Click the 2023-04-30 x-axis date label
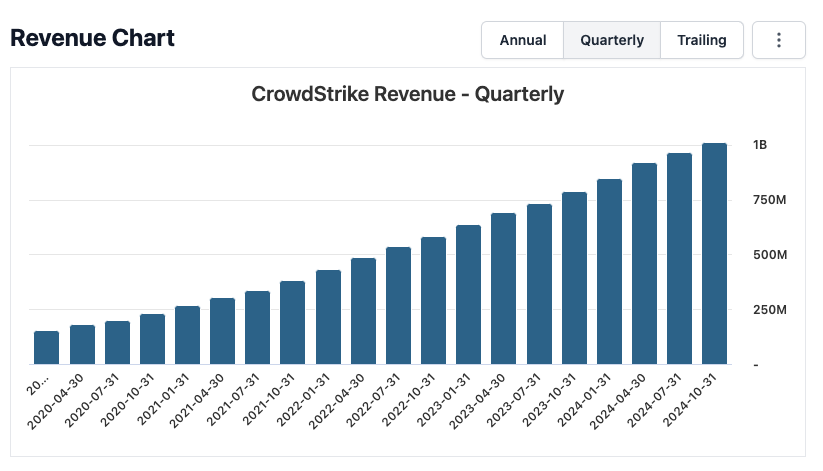Image resolution: width=823 pixels, height=471 pixels. point(477,401)
